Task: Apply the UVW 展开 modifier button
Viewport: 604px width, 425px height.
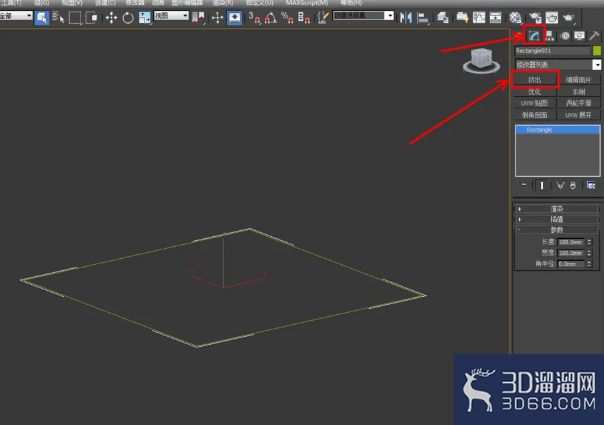Action: tap(579, 115)
